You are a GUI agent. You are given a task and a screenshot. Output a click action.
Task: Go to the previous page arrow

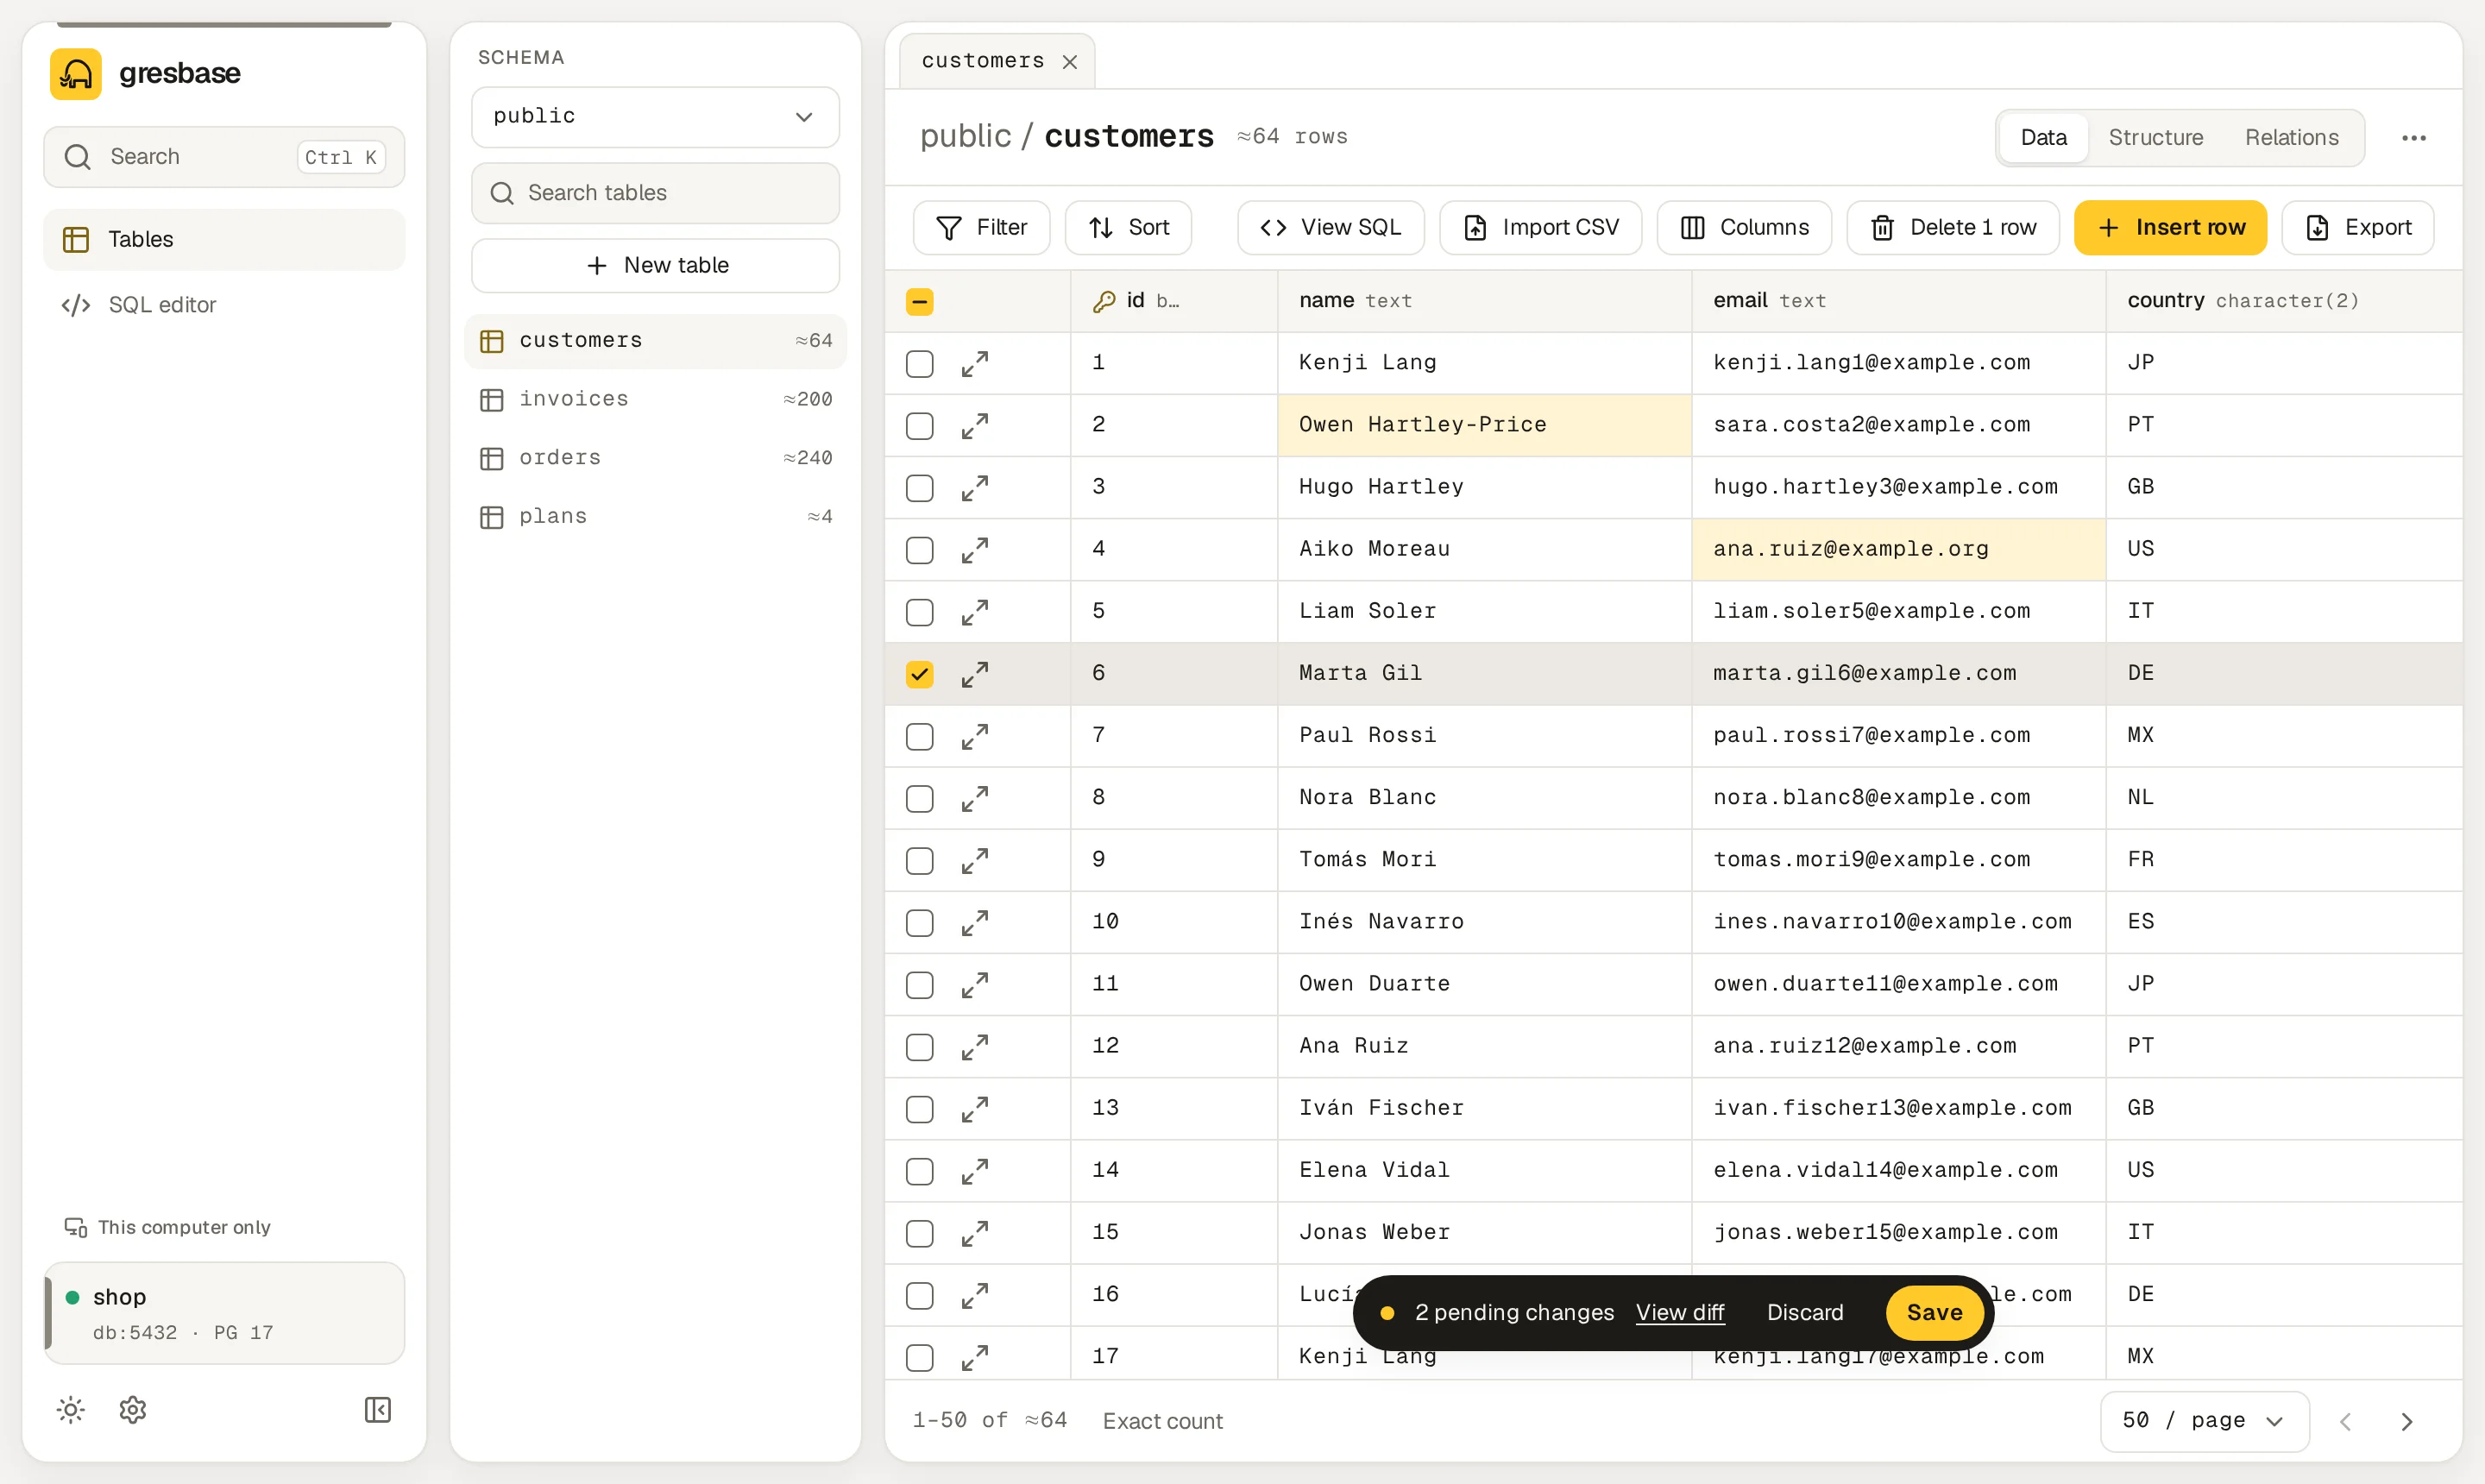point(2345,1421)
